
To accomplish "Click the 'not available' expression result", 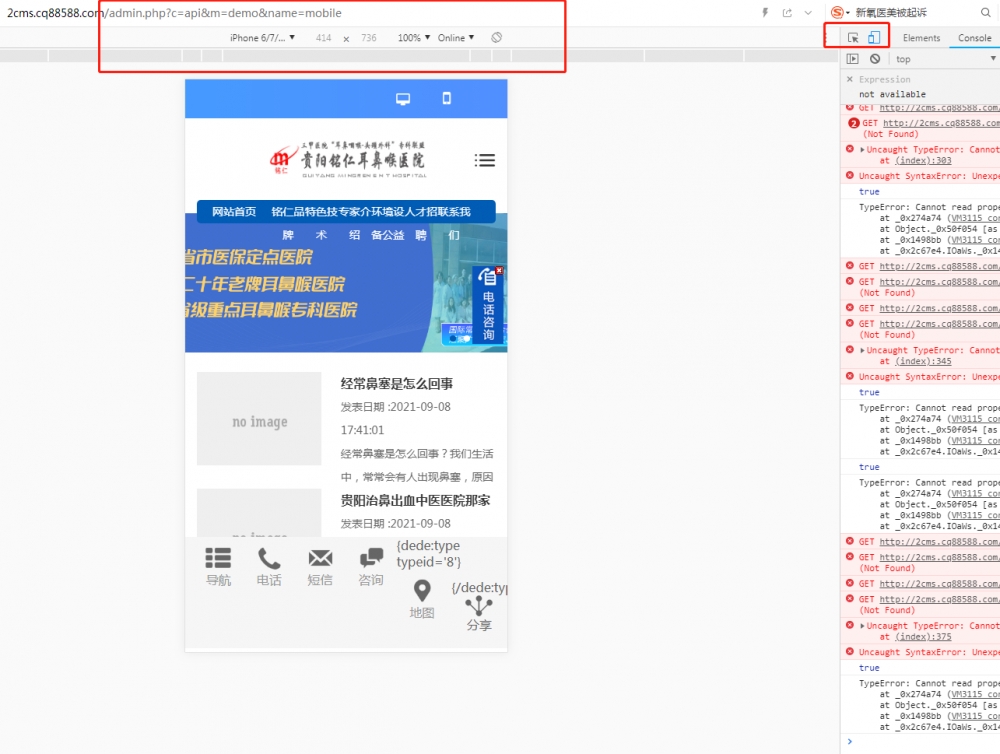I will point(892,94).
